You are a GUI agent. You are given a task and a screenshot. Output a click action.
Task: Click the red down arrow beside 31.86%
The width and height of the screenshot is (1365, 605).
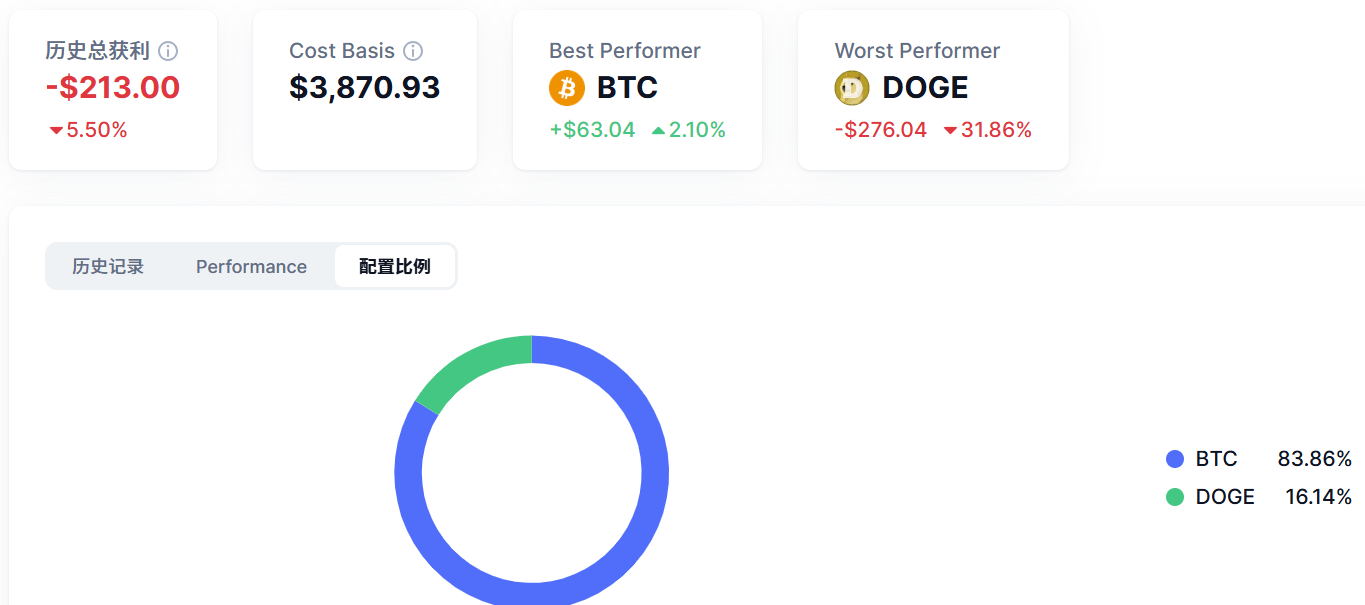click(x=949, y=131)
